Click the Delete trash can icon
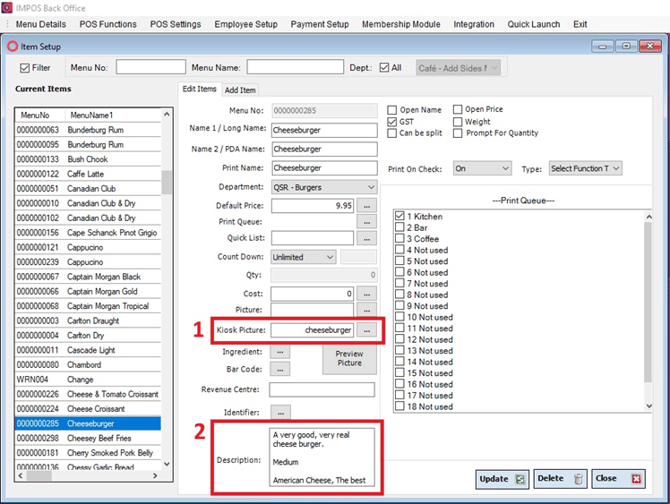Image resolution: width=670 pixels, height=504 pixels. pyautogui.click(x=578, y=479)
